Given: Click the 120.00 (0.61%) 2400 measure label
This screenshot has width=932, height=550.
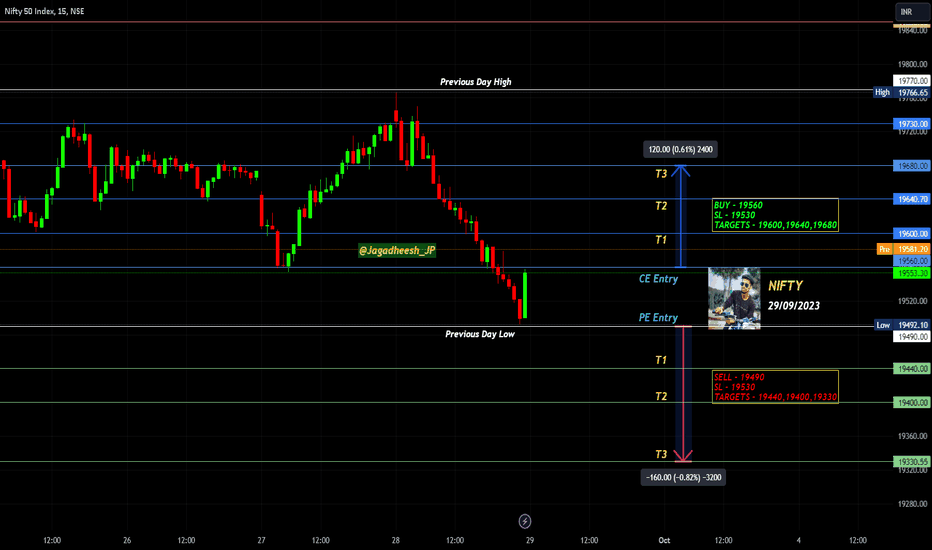Looking at the screenshot, I should click(681, 149).
